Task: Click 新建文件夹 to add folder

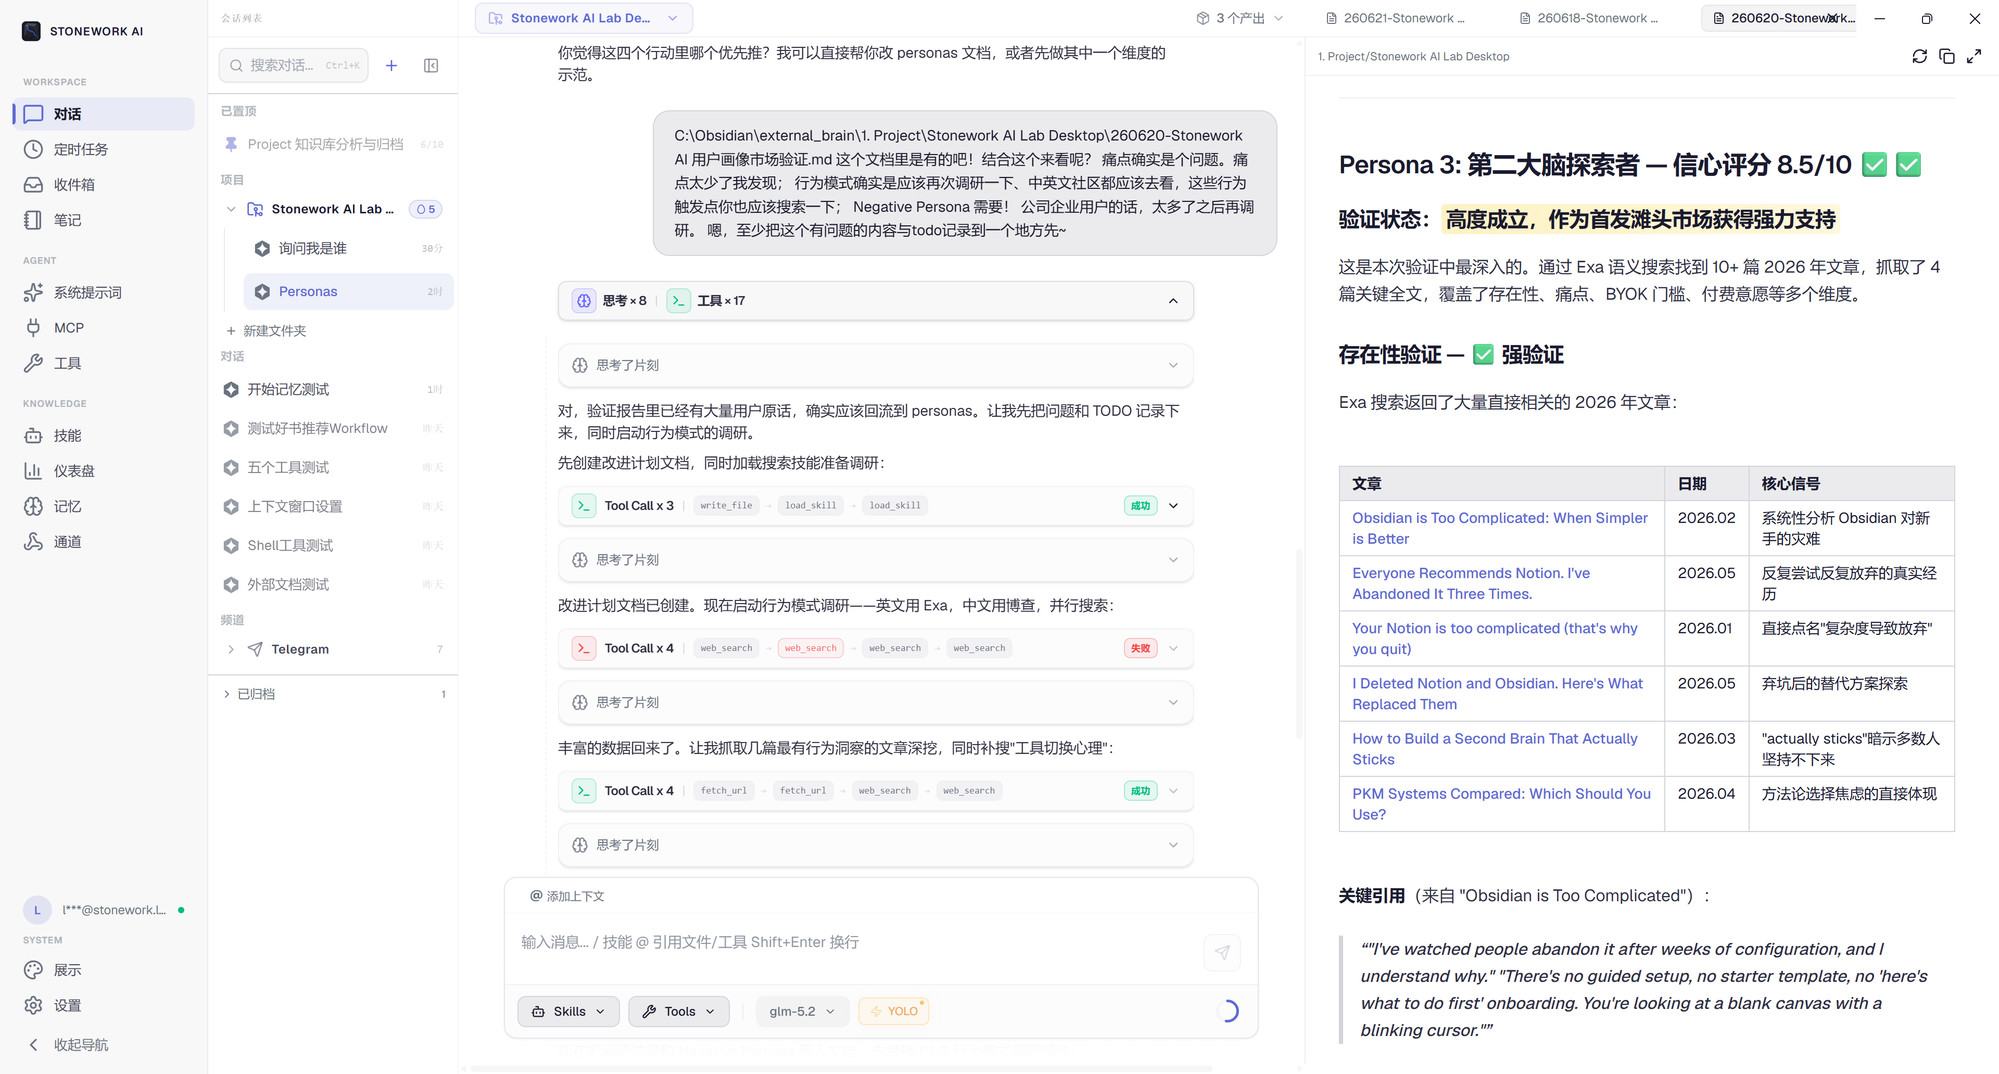Action: coord(266,331)
